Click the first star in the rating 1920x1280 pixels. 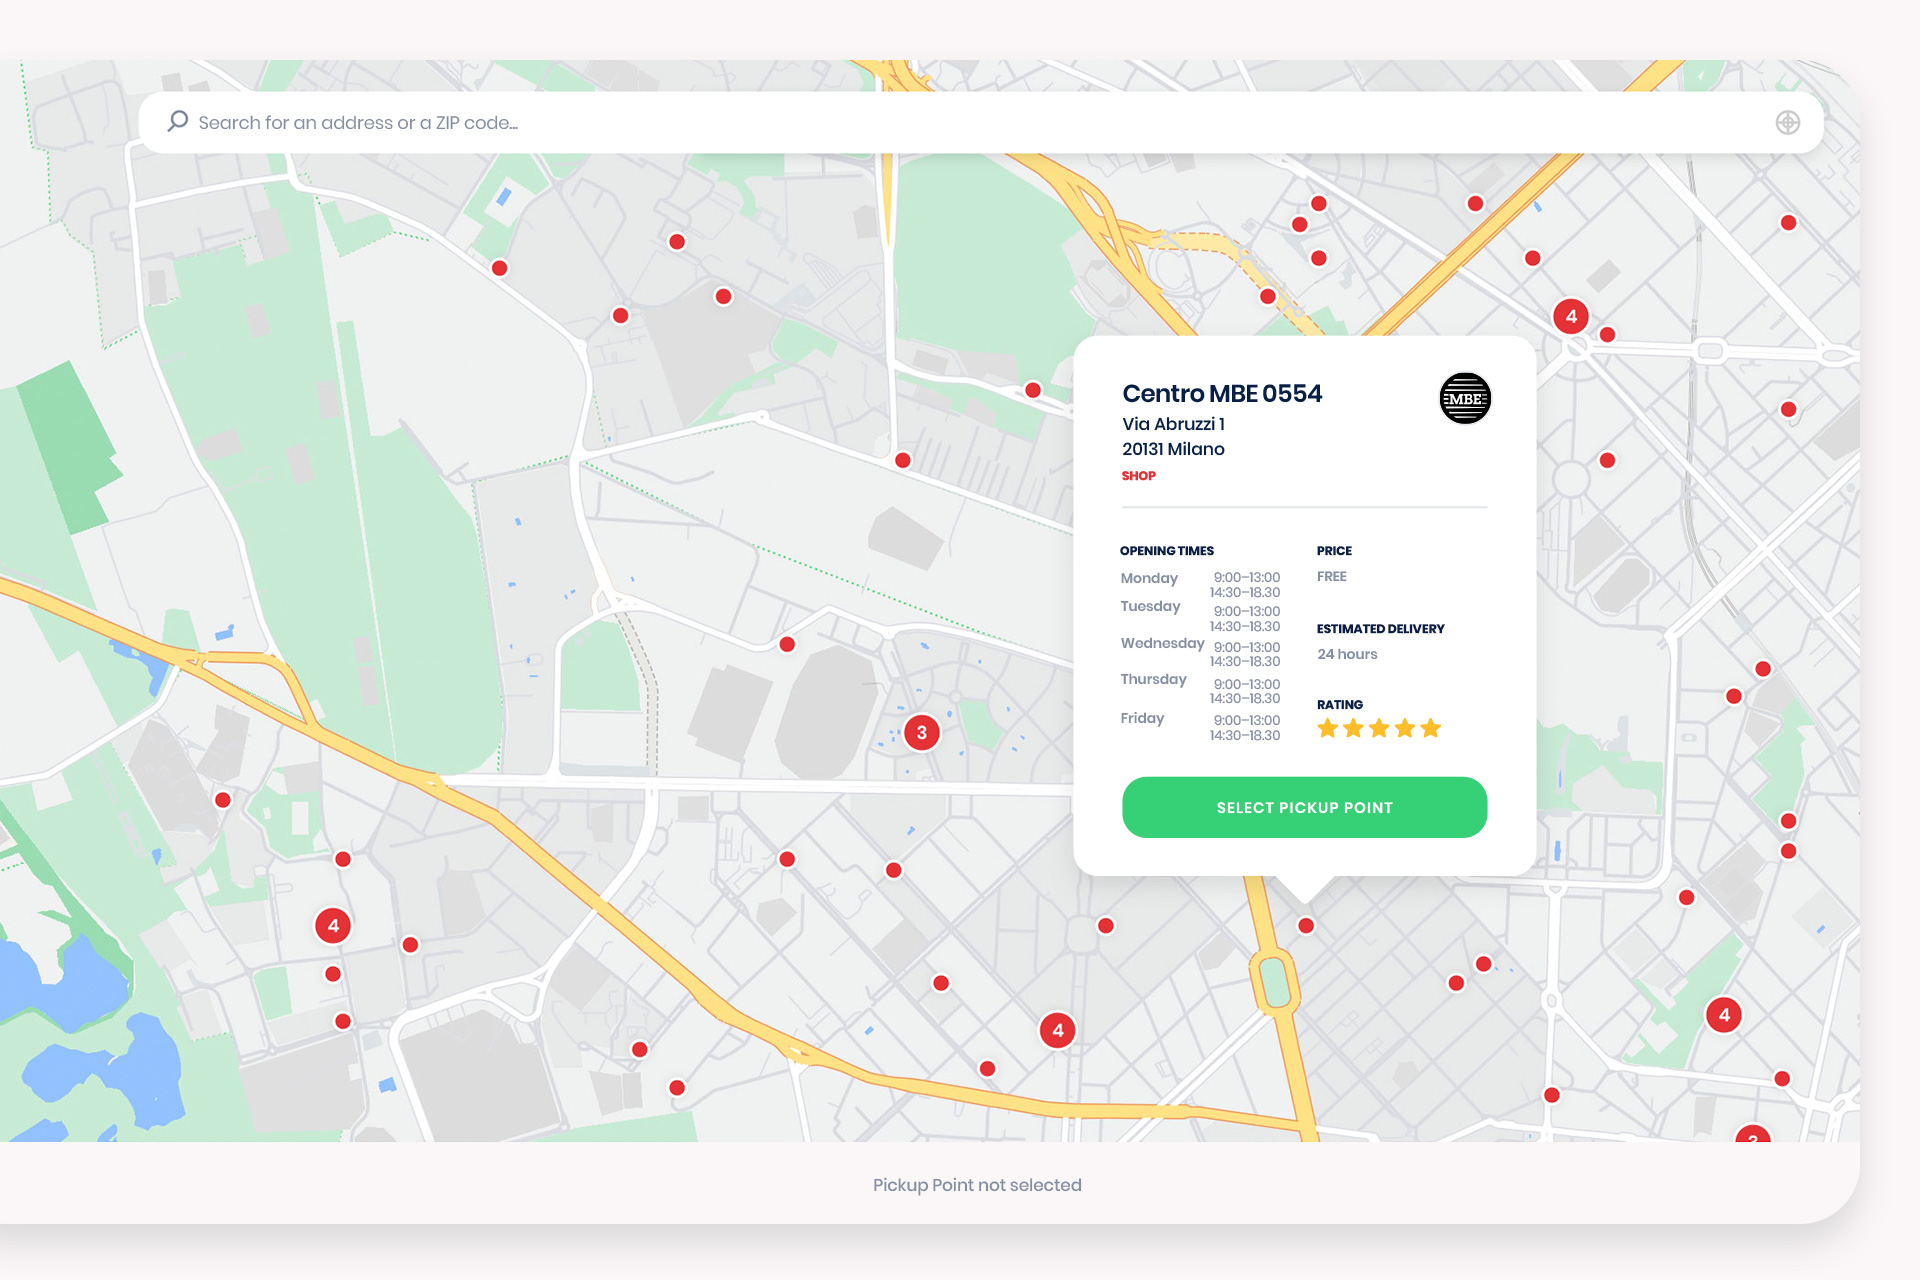(1327, 728)
